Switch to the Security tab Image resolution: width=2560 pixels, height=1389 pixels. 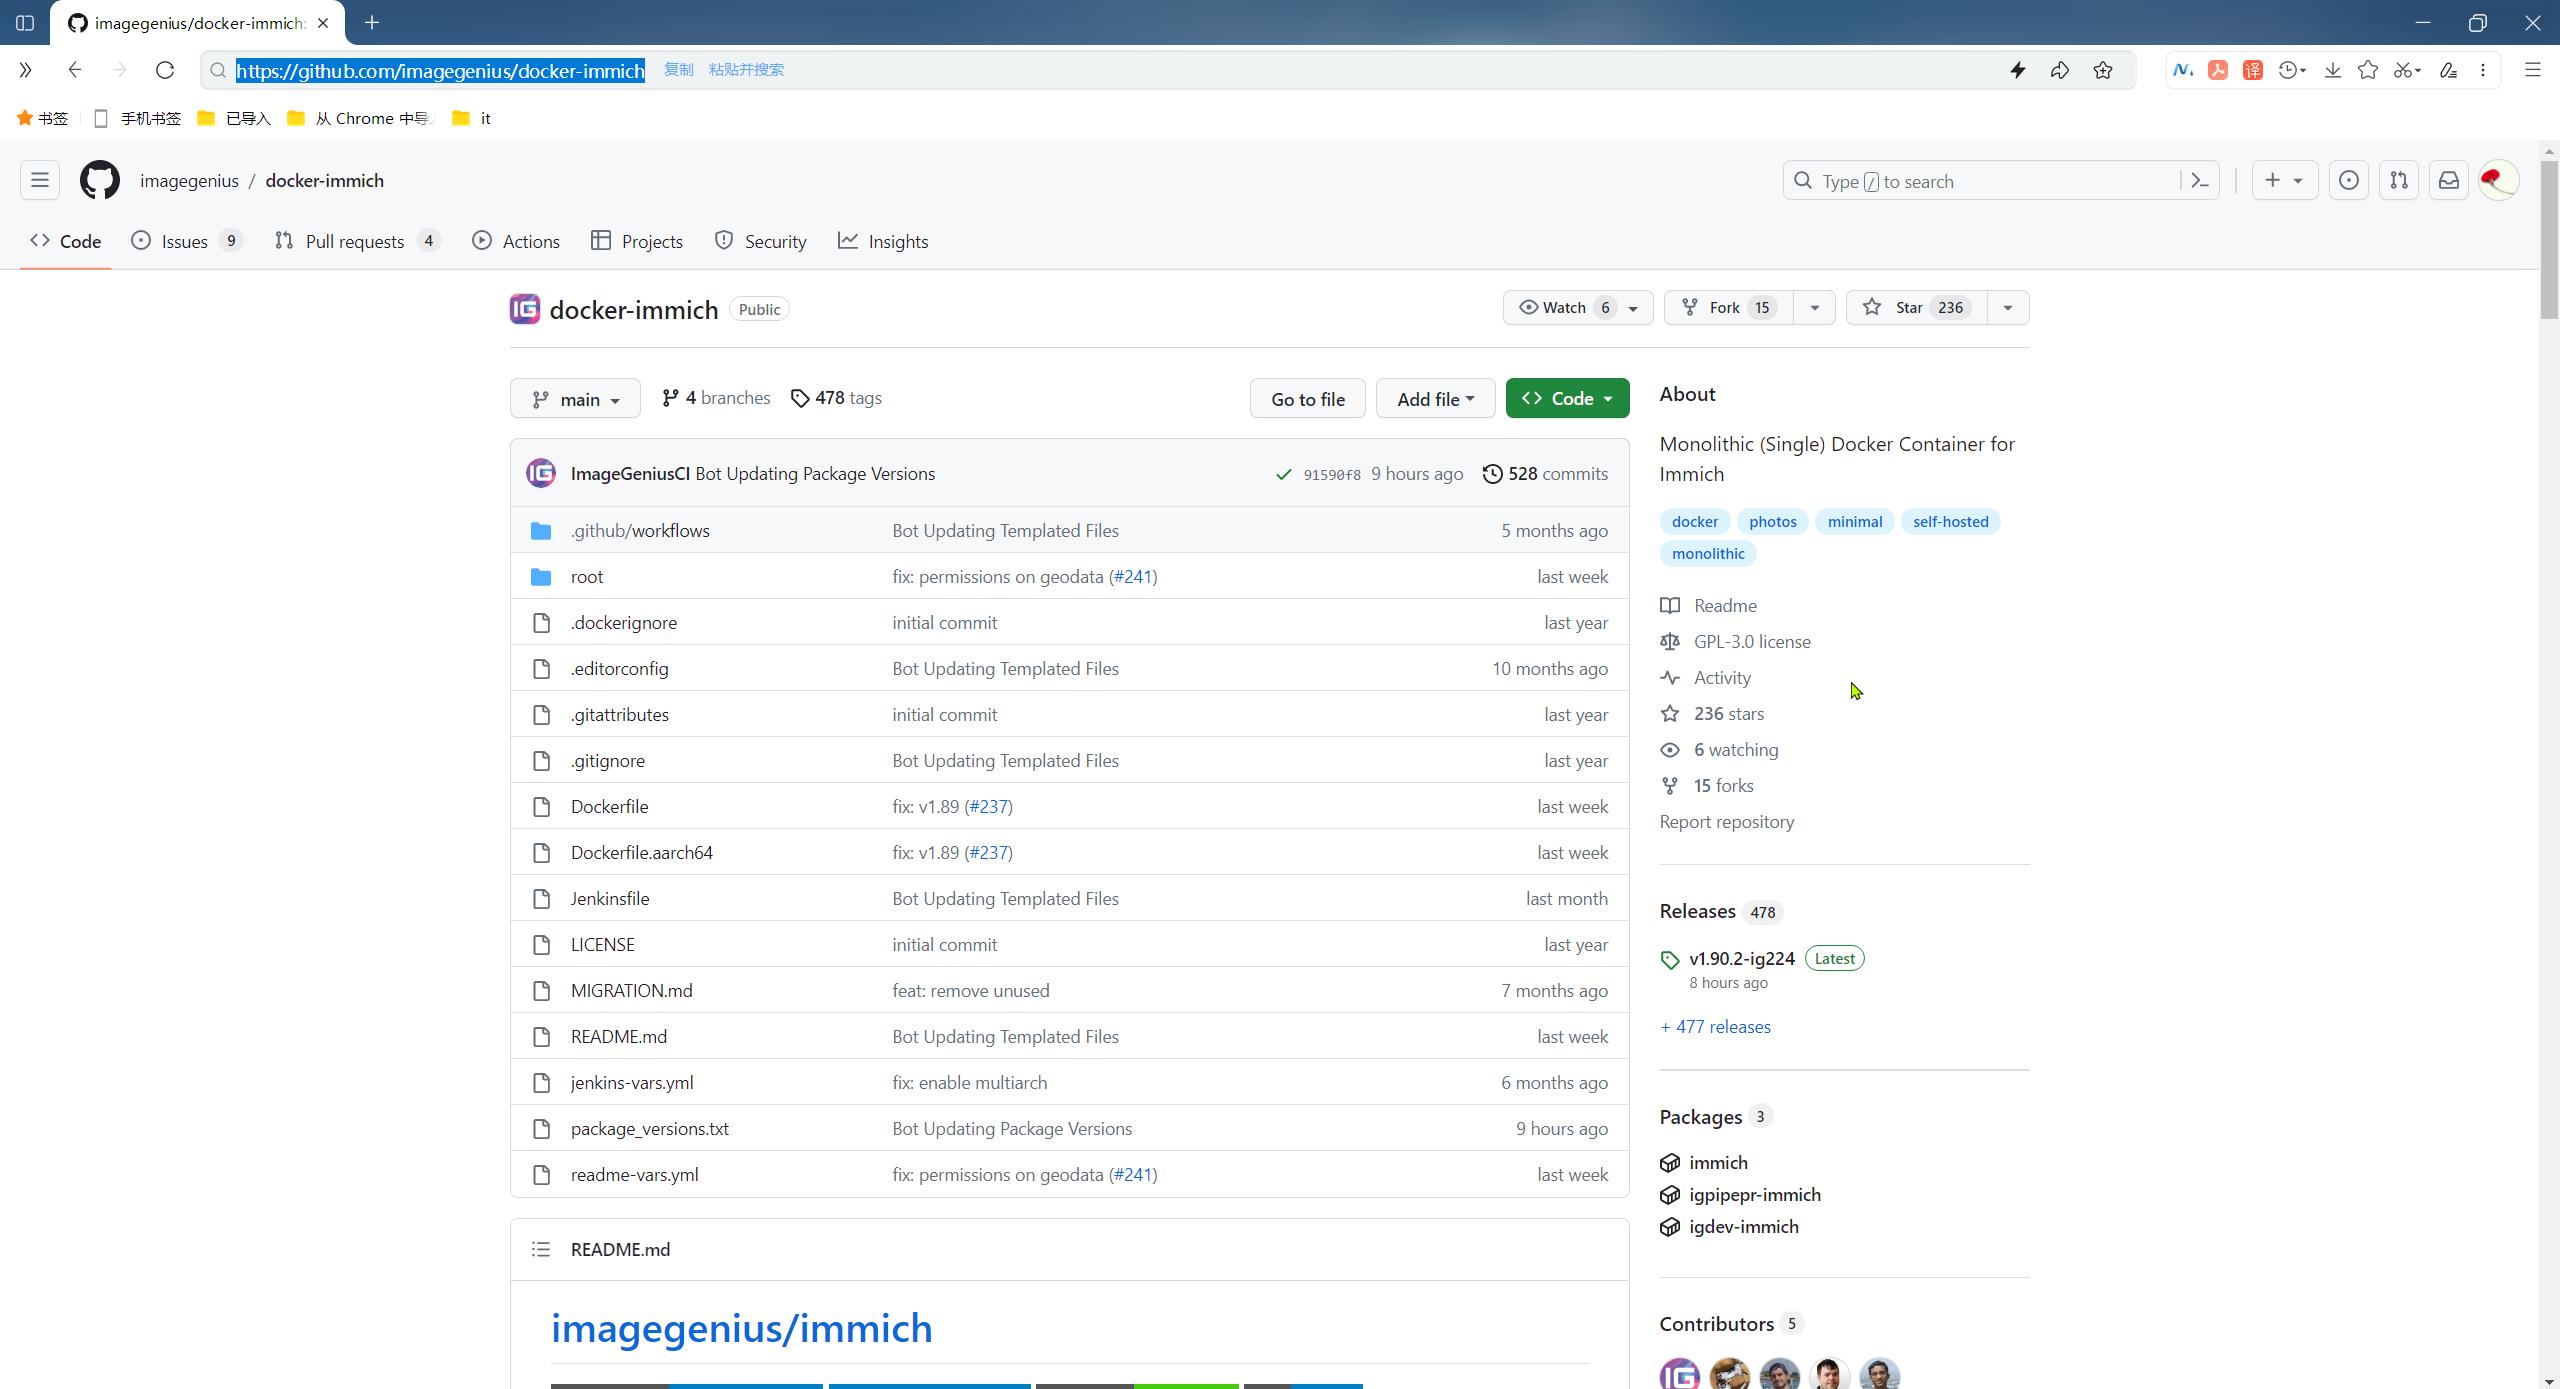(x=761, y=241)
